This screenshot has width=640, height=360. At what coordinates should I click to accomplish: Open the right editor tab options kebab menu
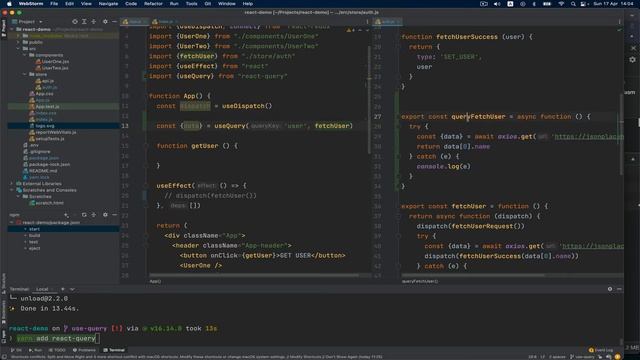pos(619,22)
